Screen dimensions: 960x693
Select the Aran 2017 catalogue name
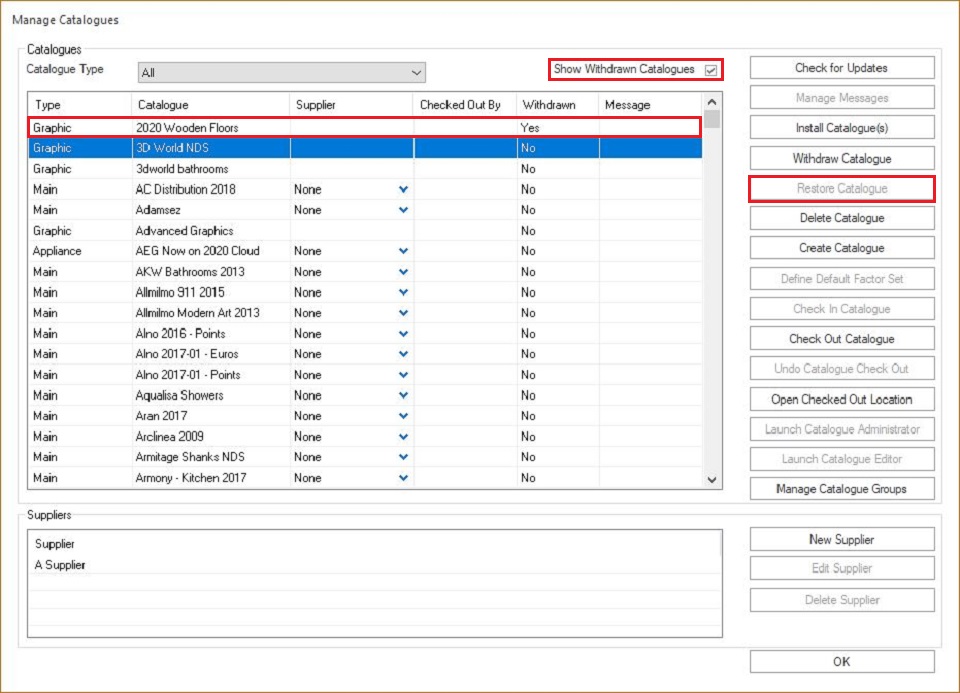coord(161,416)
